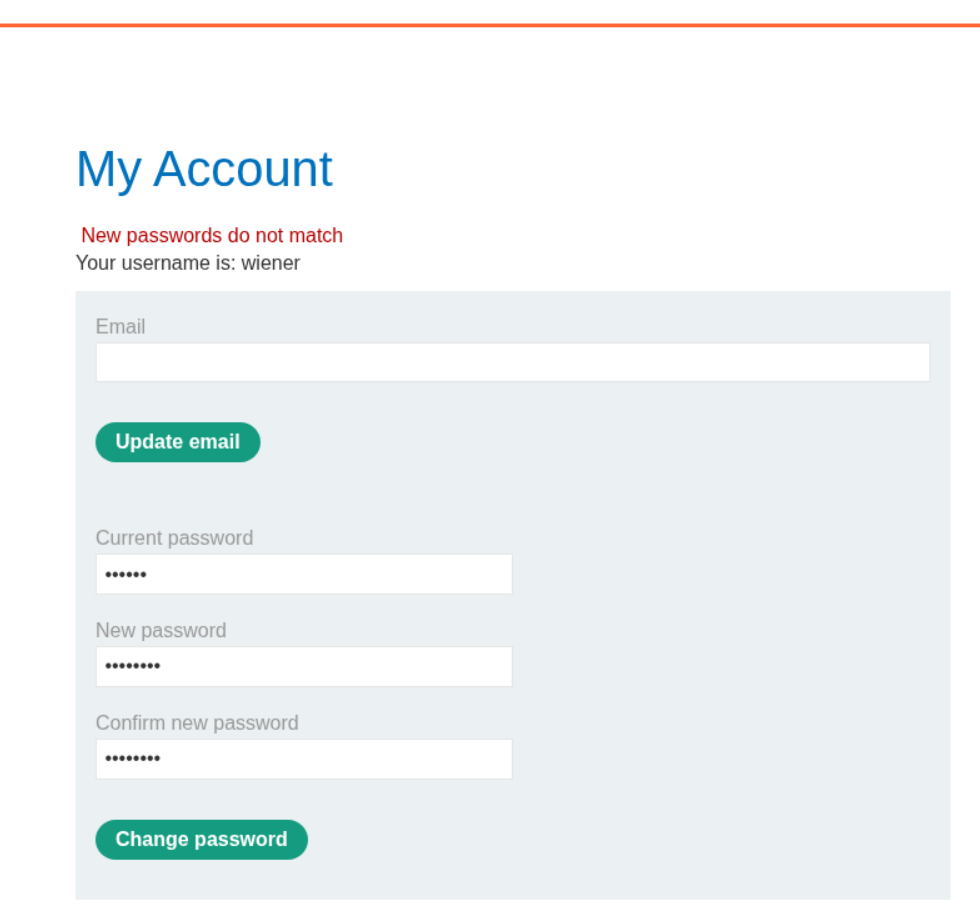Click the New password label

pyautogui.click(x=161, y=630)
